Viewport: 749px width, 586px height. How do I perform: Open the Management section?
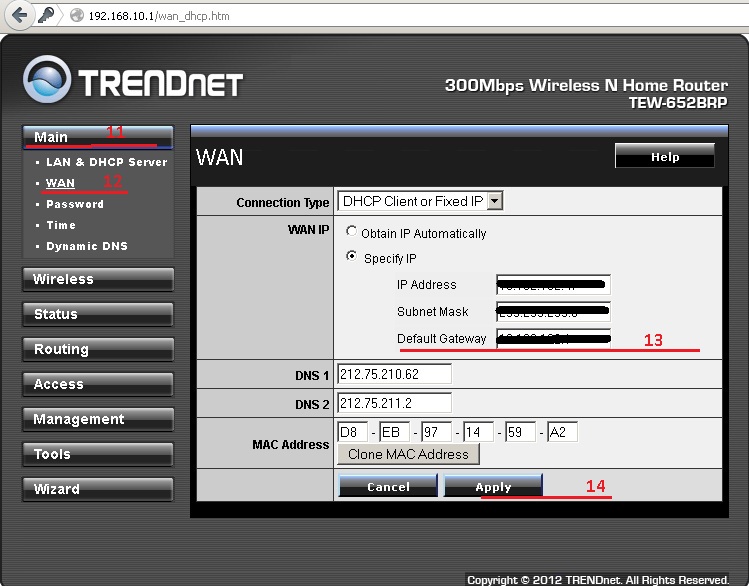pos(97,419)
